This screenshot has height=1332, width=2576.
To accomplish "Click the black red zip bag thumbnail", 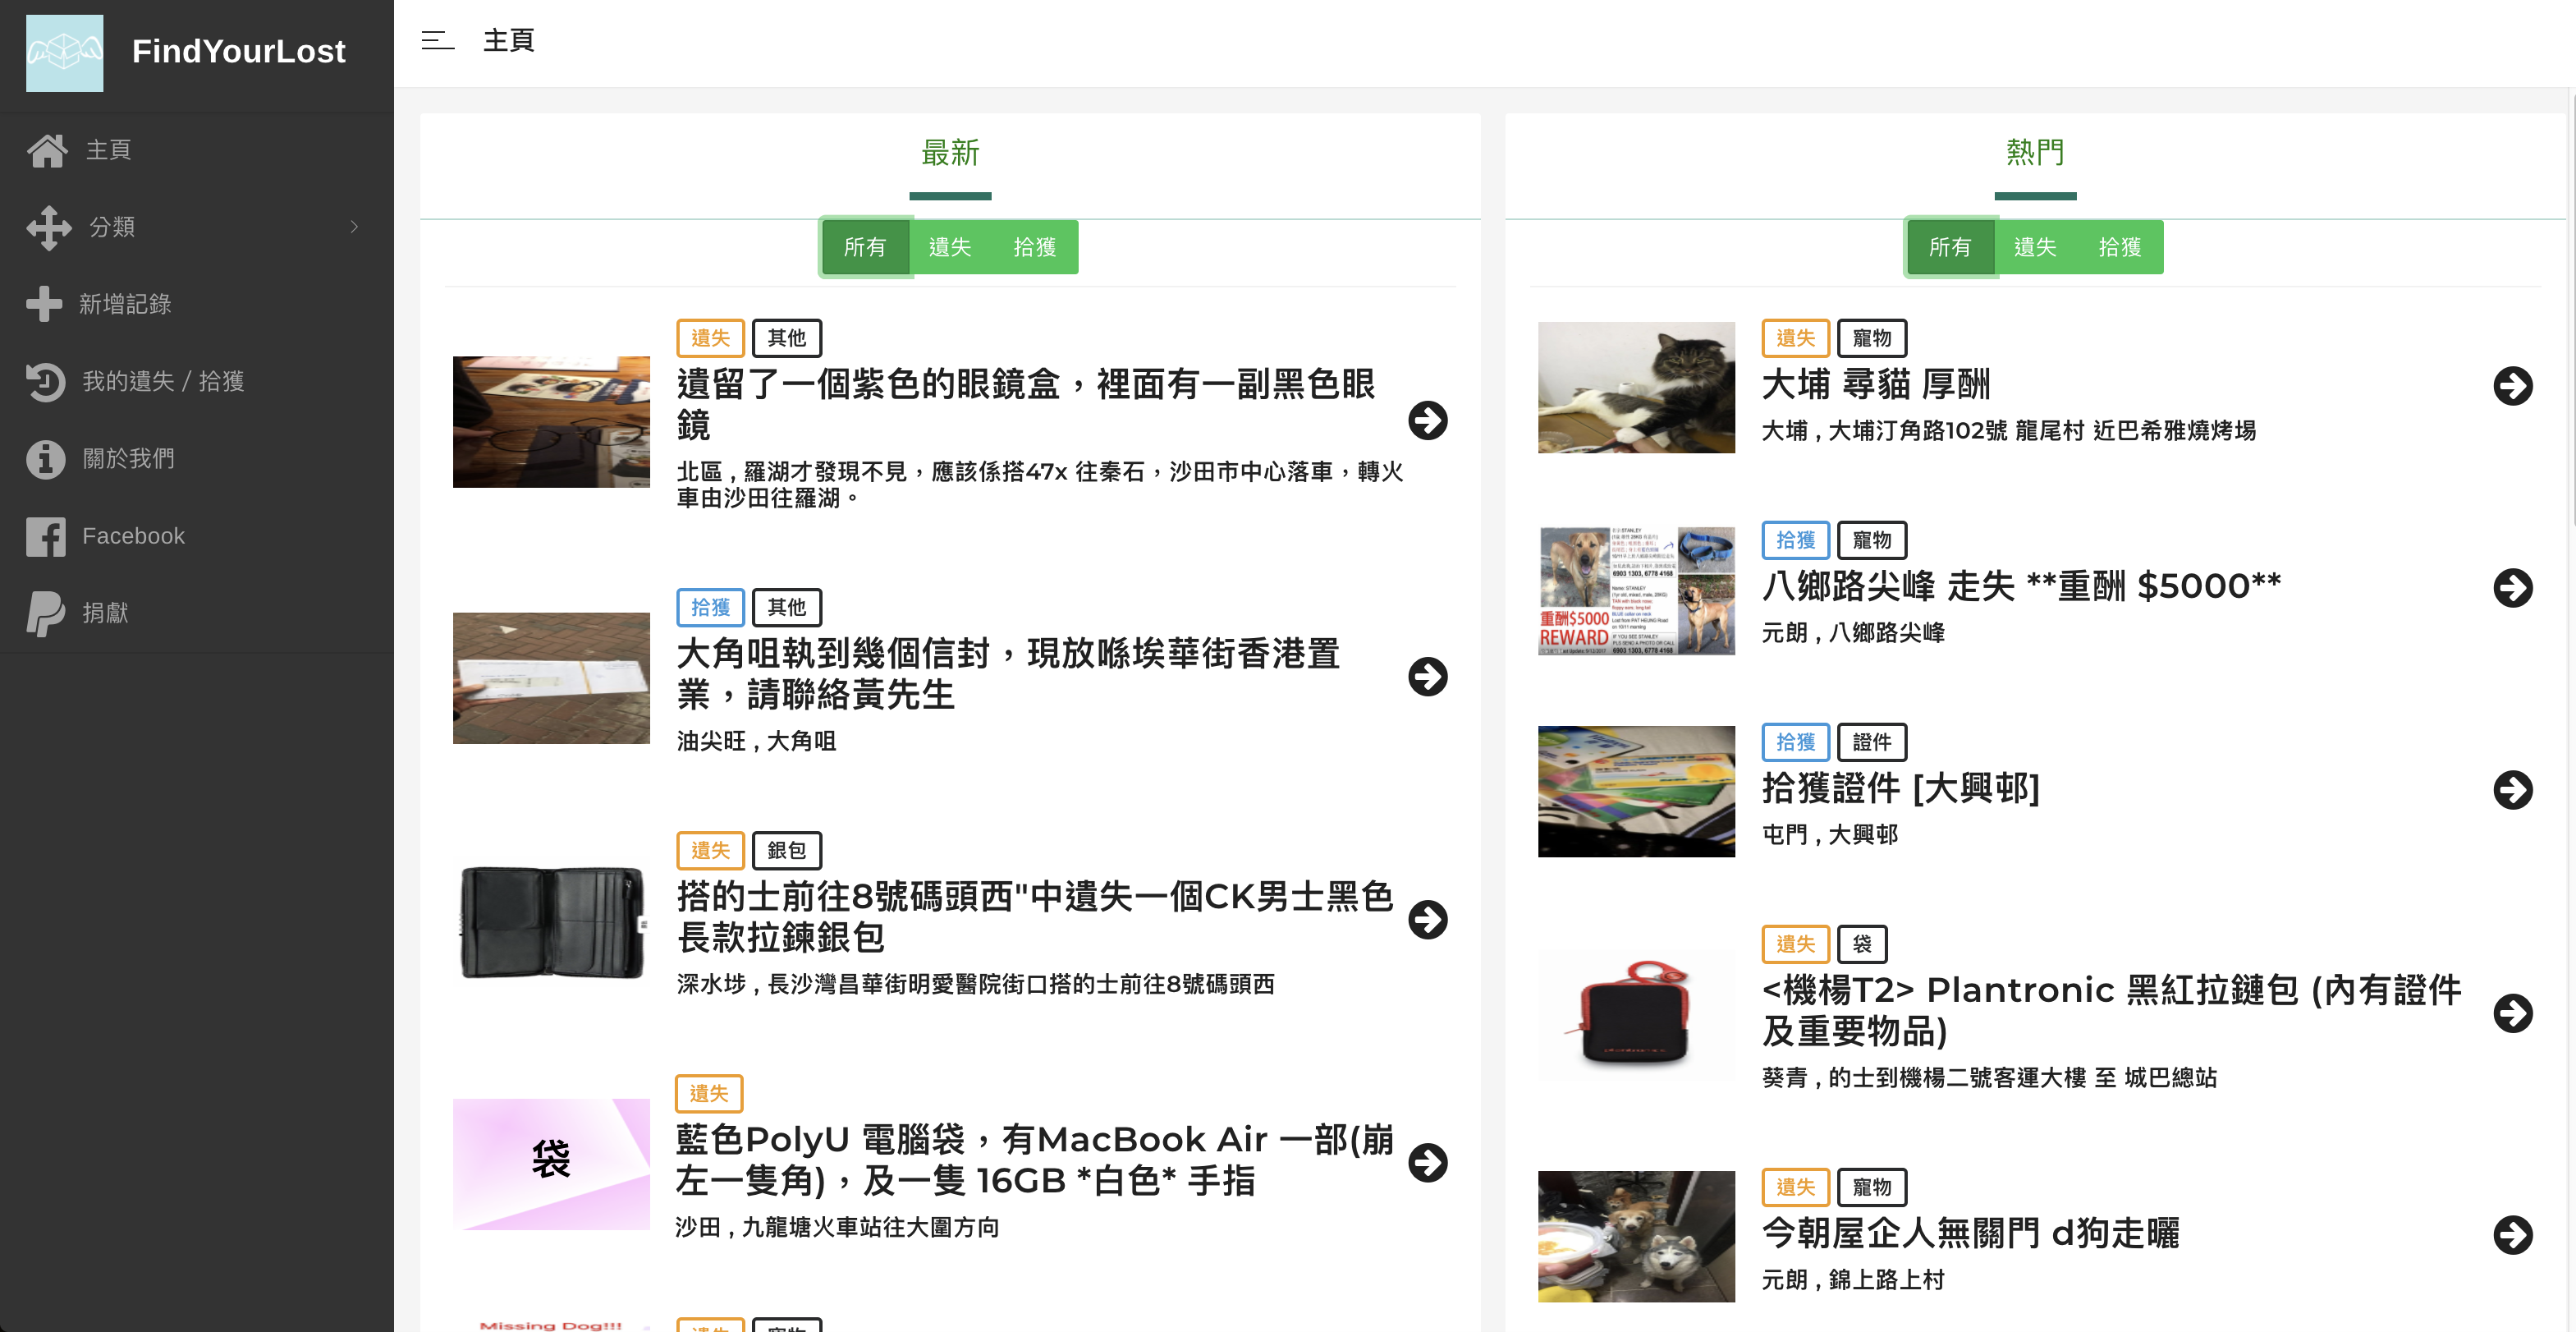I will [x=1636, y=1014].
